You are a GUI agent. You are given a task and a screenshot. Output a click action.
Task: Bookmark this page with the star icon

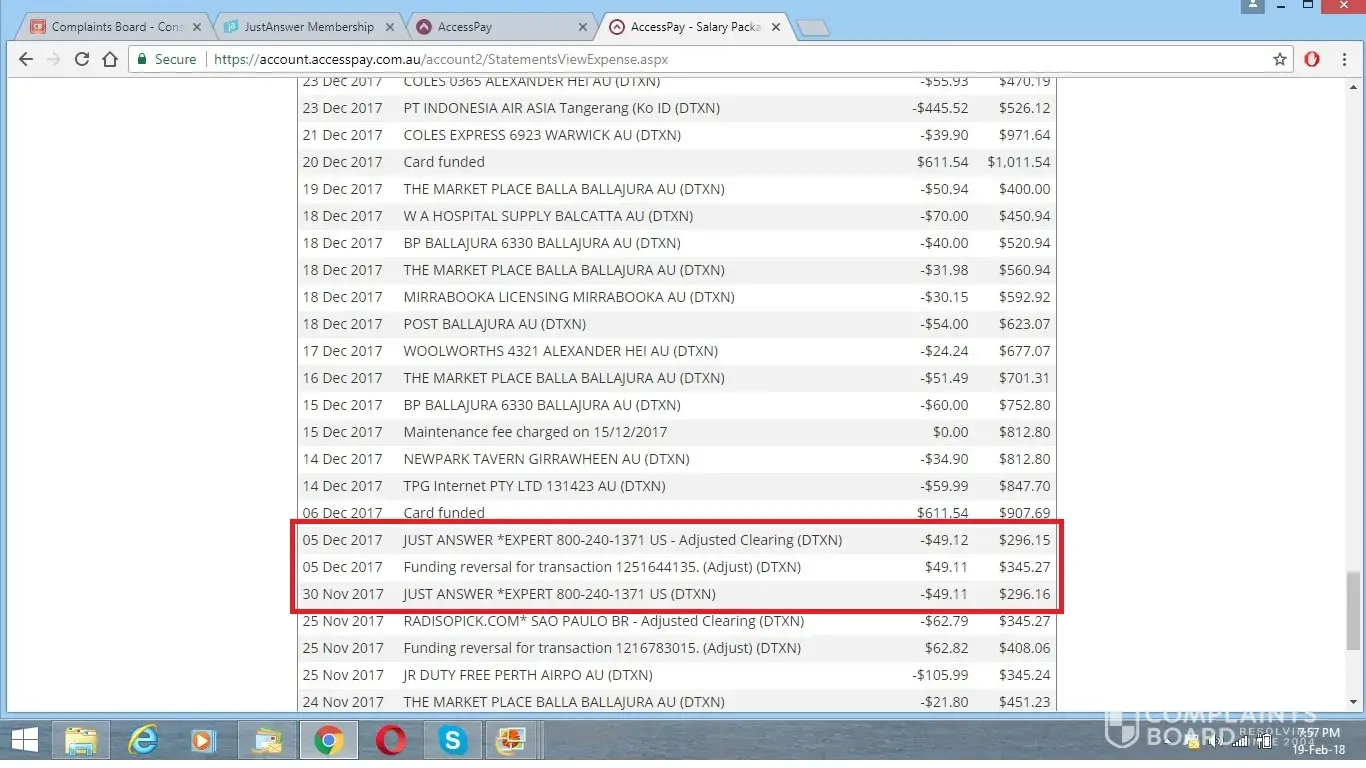click(x=1280, y=59)
